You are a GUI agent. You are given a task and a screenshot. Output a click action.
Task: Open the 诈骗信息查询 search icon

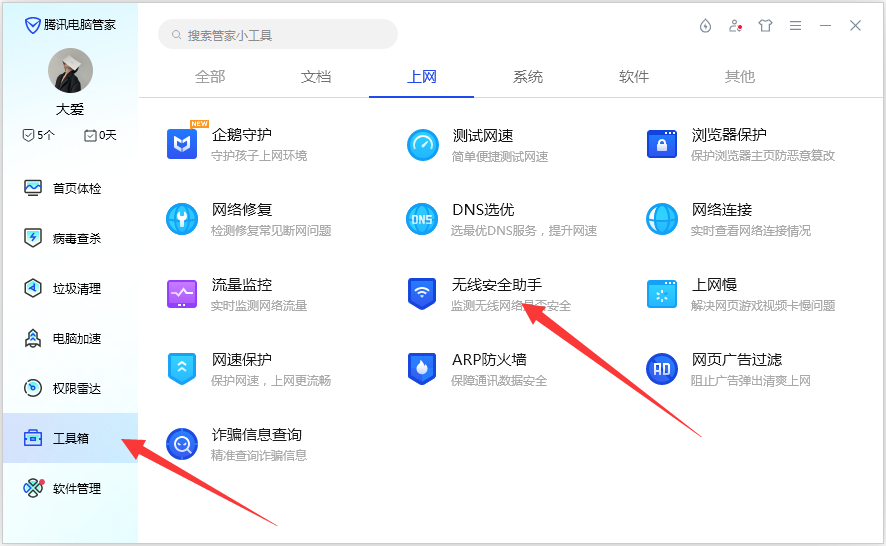coord(182,444)
